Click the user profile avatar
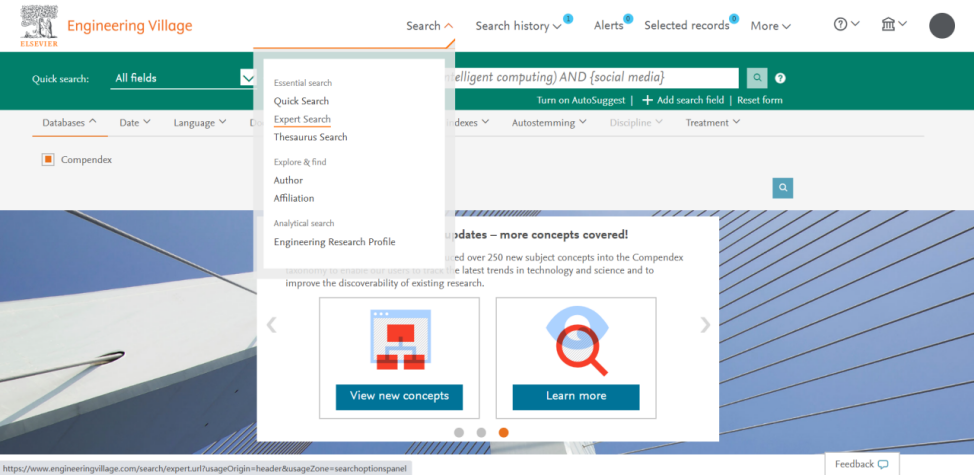This screenshot has height=475, width=974. tap(942, 25)
